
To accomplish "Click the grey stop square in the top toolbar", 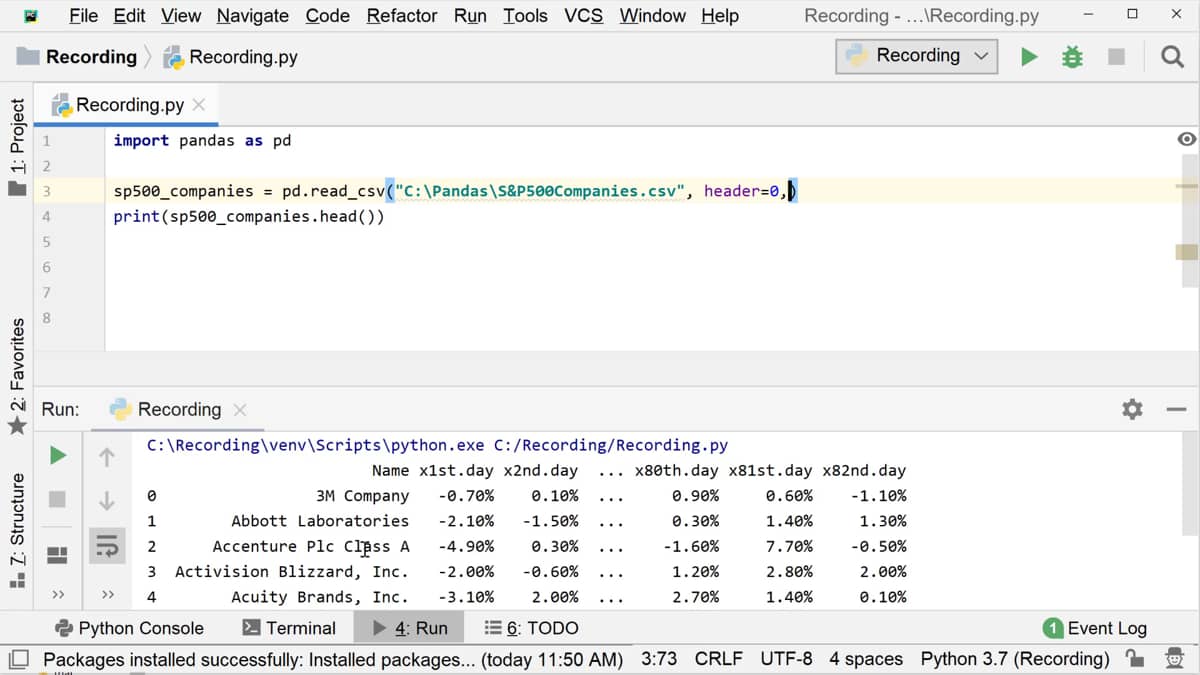I will coord(1118,57).
